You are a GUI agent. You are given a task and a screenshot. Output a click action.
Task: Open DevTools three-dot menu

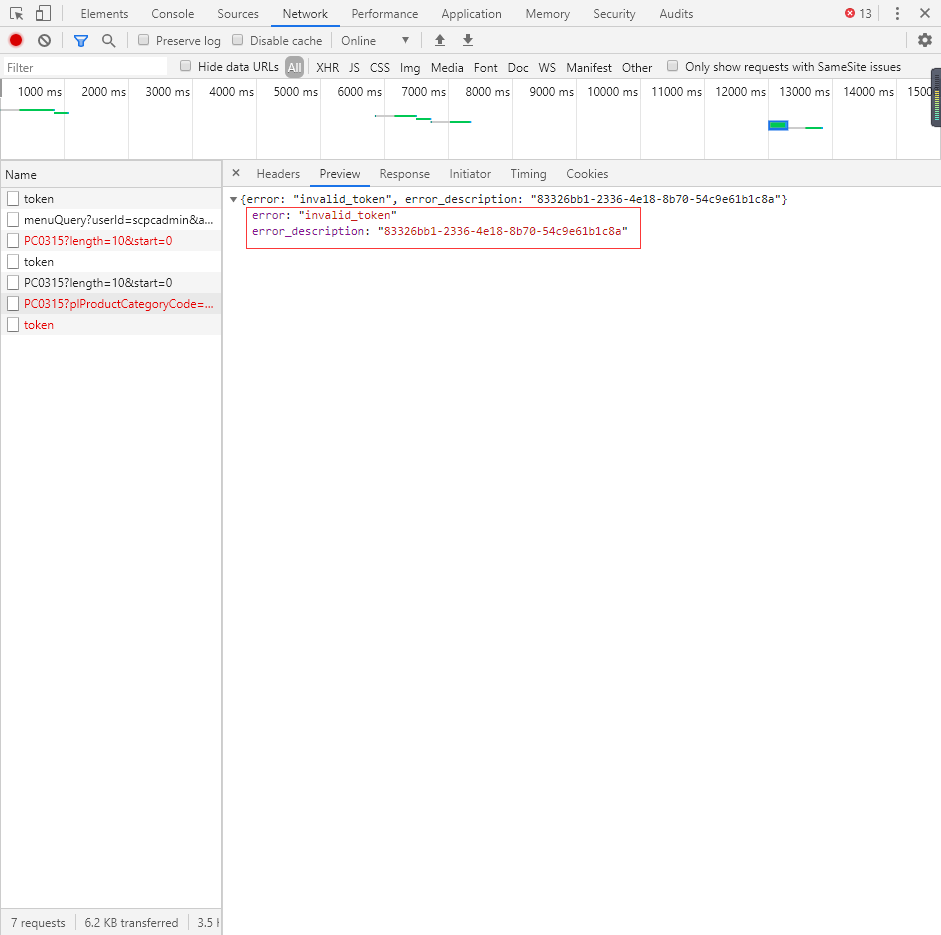(897, 13)
